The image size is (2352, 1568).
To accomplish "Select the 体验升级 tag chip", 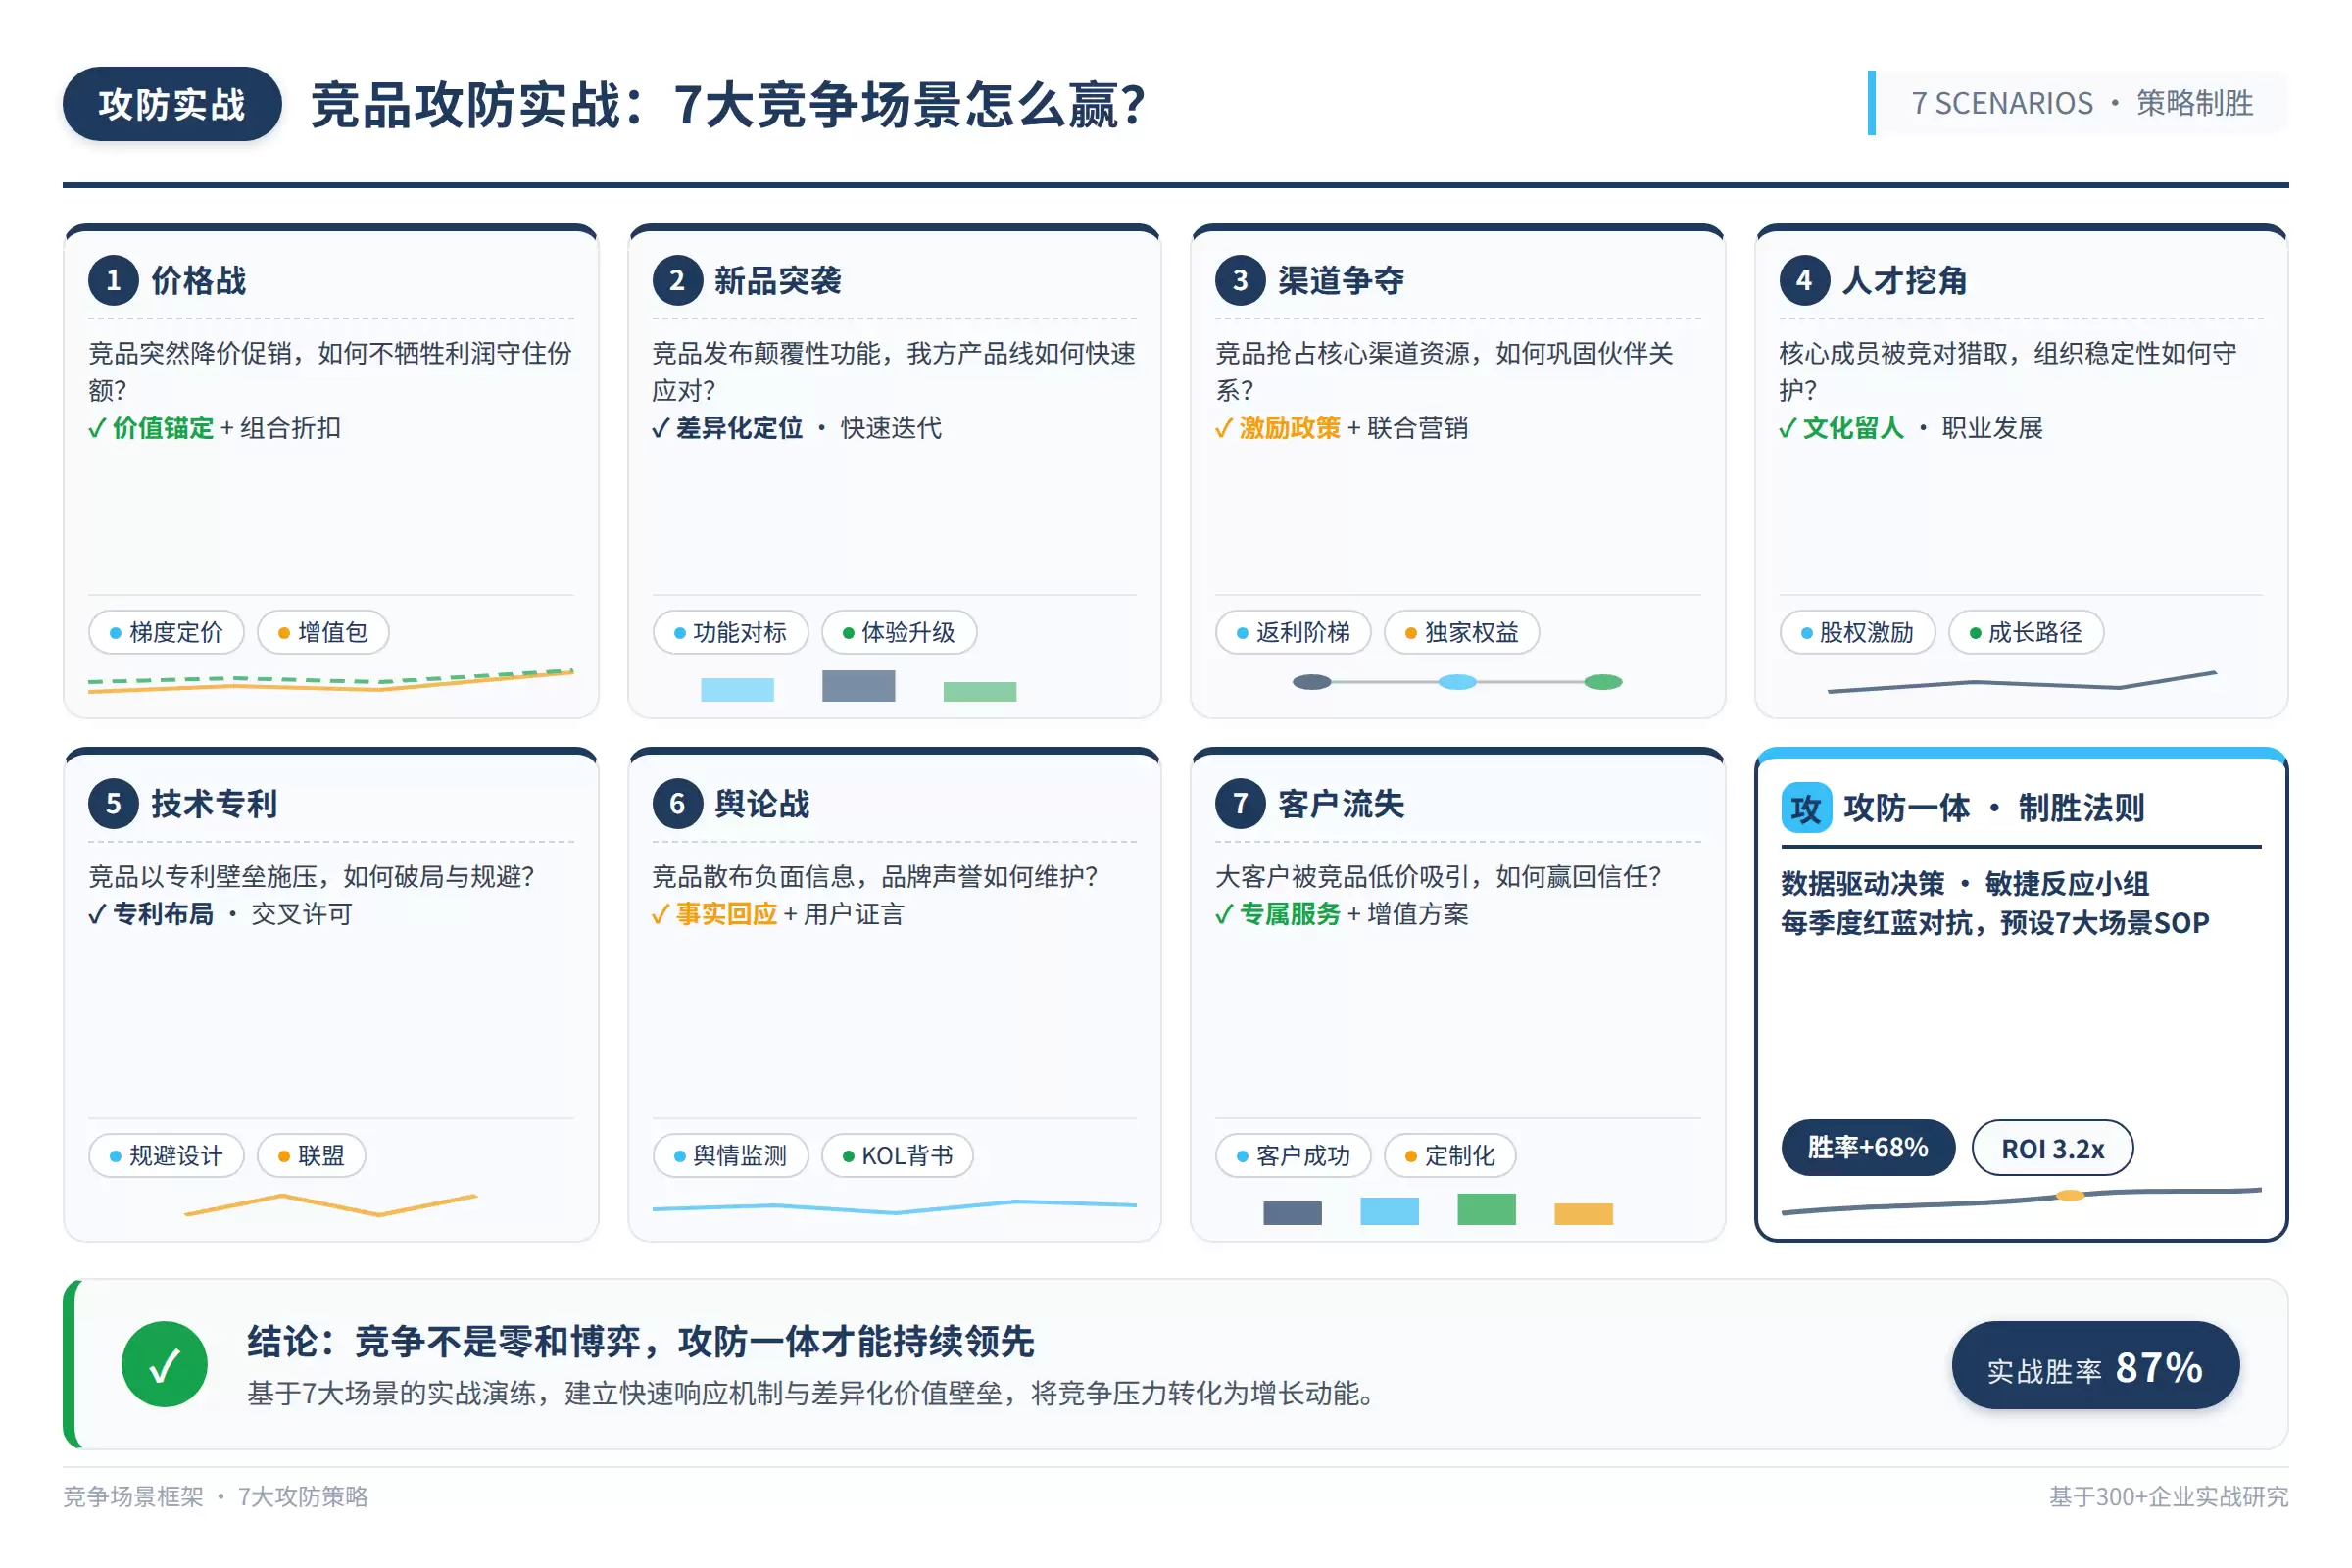I will (x=898, y=632).
